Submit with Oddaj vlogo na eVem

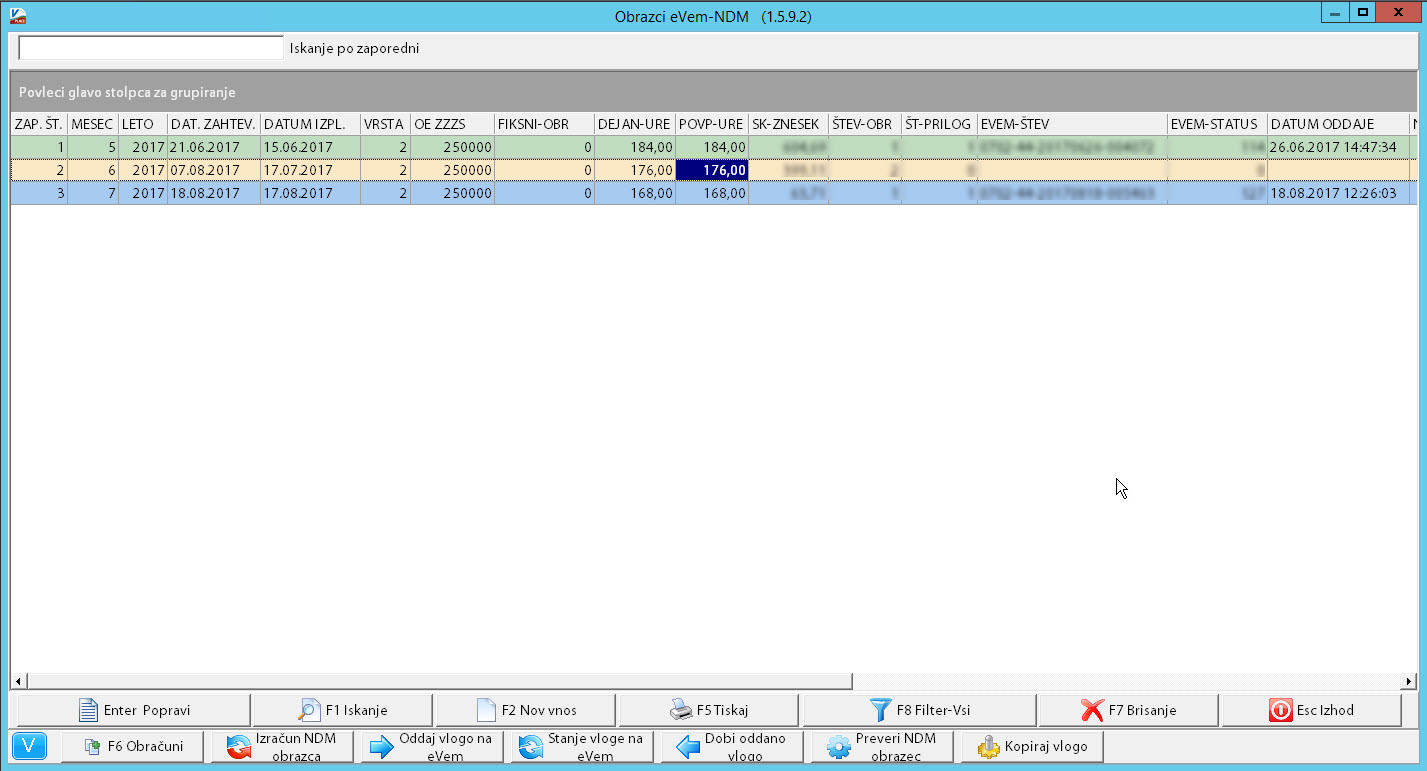click(432, 747)
